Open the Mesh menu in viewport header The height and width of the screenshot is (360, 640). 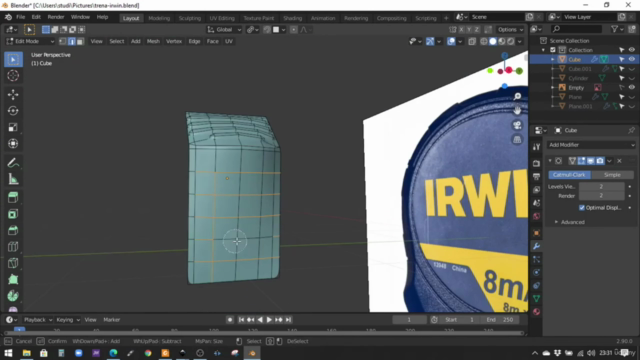[153, 41]
